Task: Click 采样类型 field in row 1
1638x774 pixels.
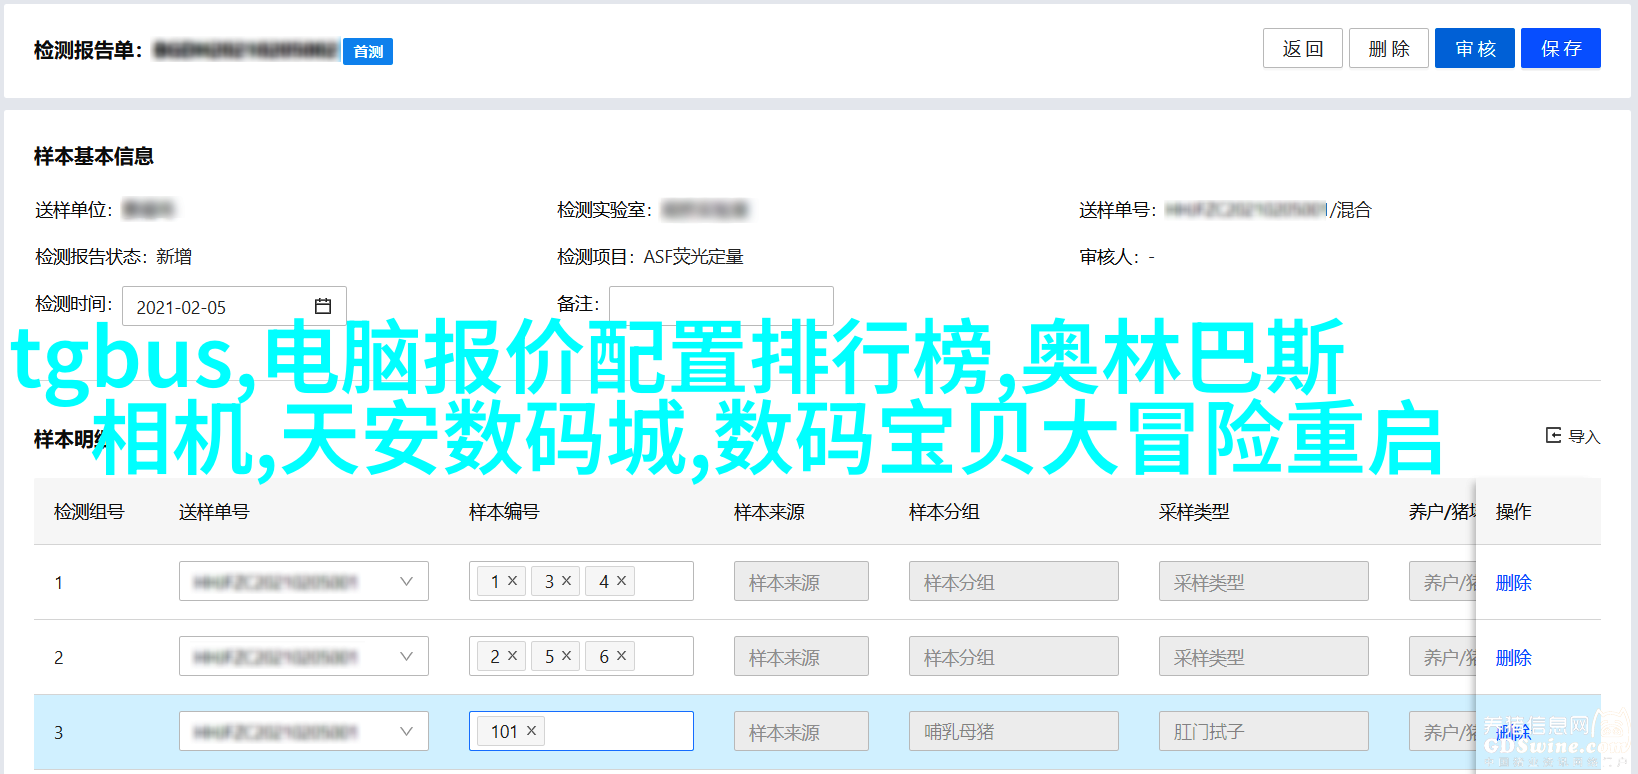Action: click(1264, 581)
